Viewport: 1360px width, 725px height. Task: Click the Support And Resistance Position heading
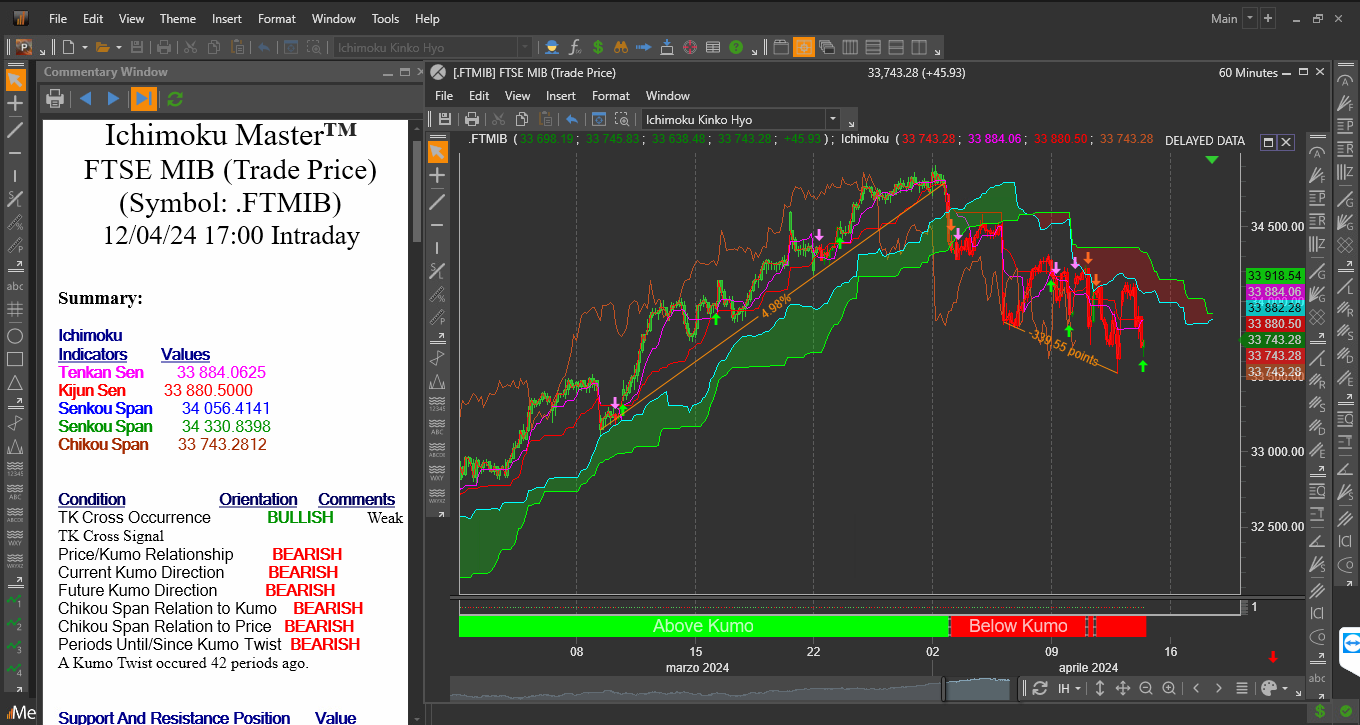click(x=174, y=717)
